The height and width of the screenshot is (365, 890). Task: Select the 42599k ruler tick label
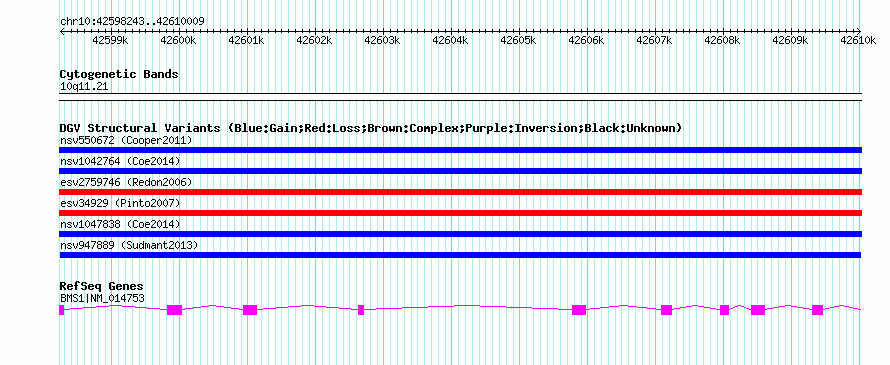(x=110, y=40)
